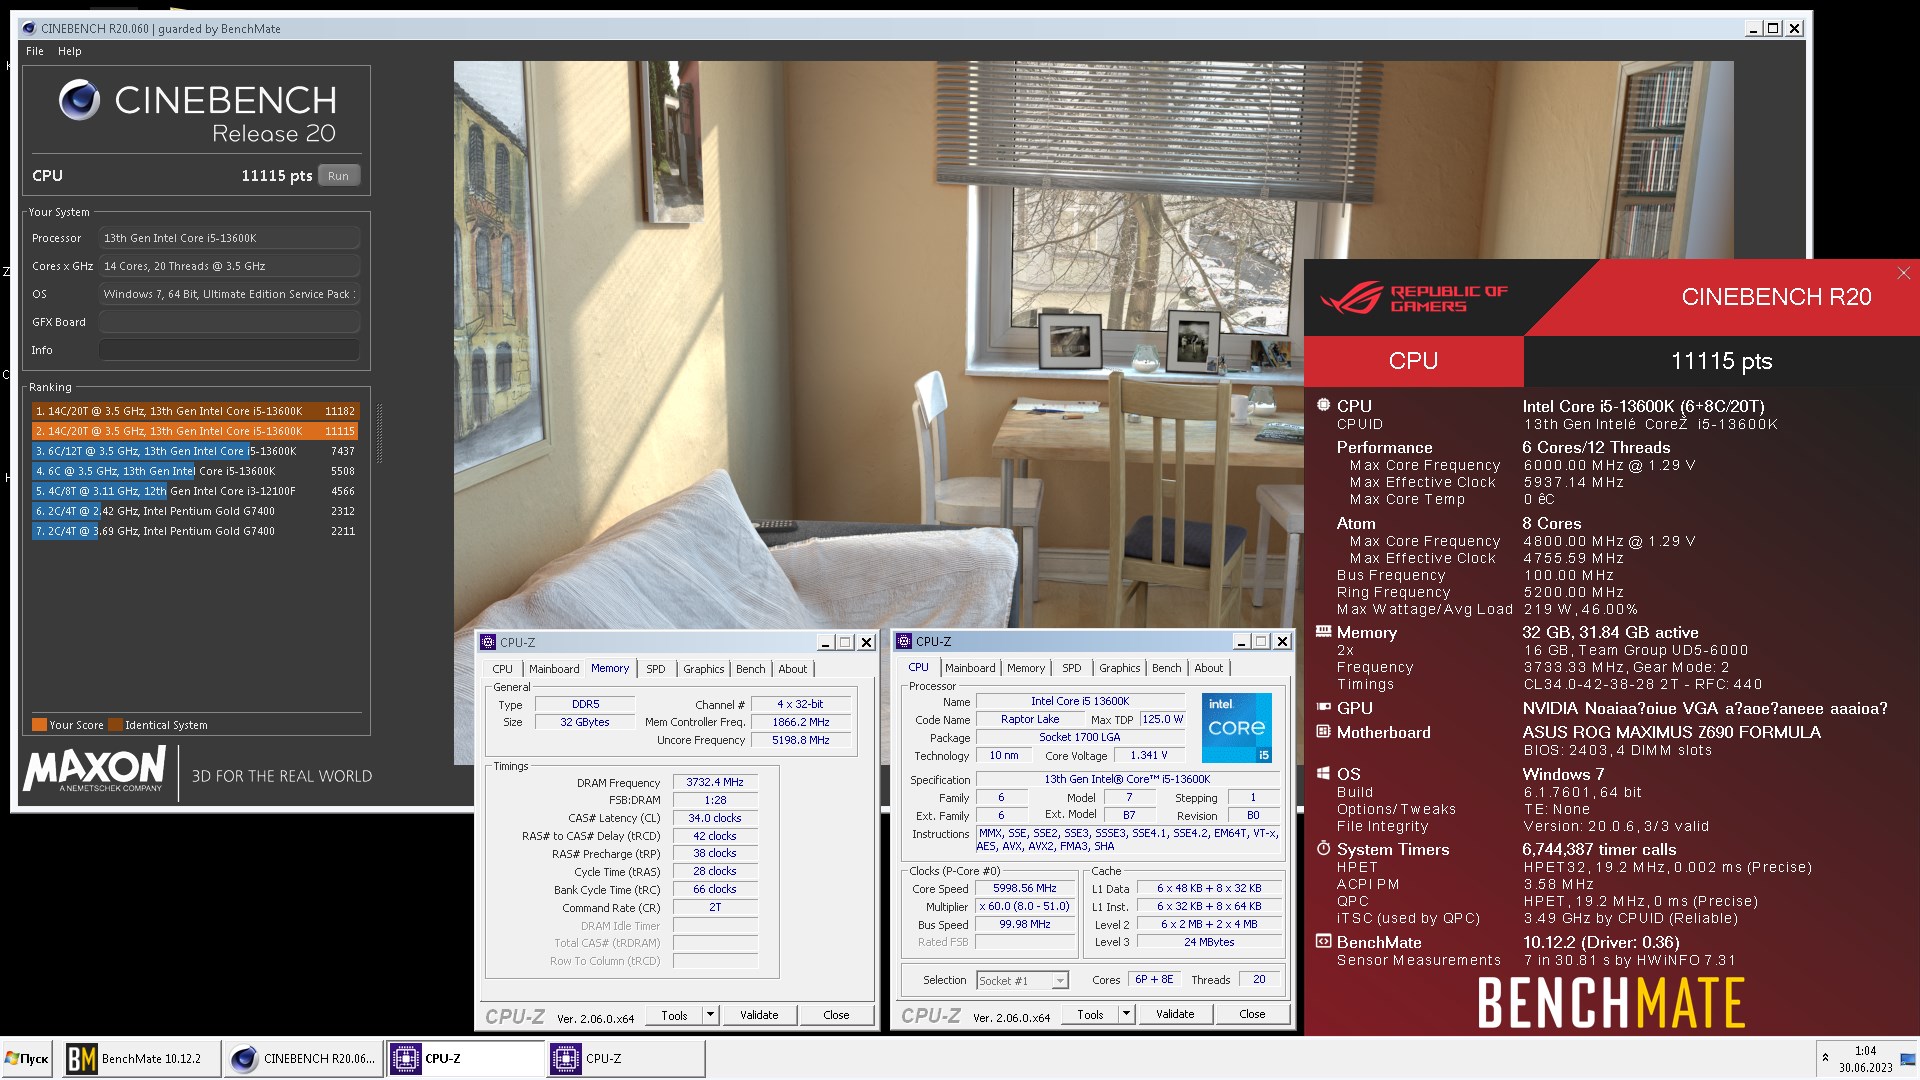Open the Help menu in Cinebench
The image size is (1920, 1080).
click(69, 51)
